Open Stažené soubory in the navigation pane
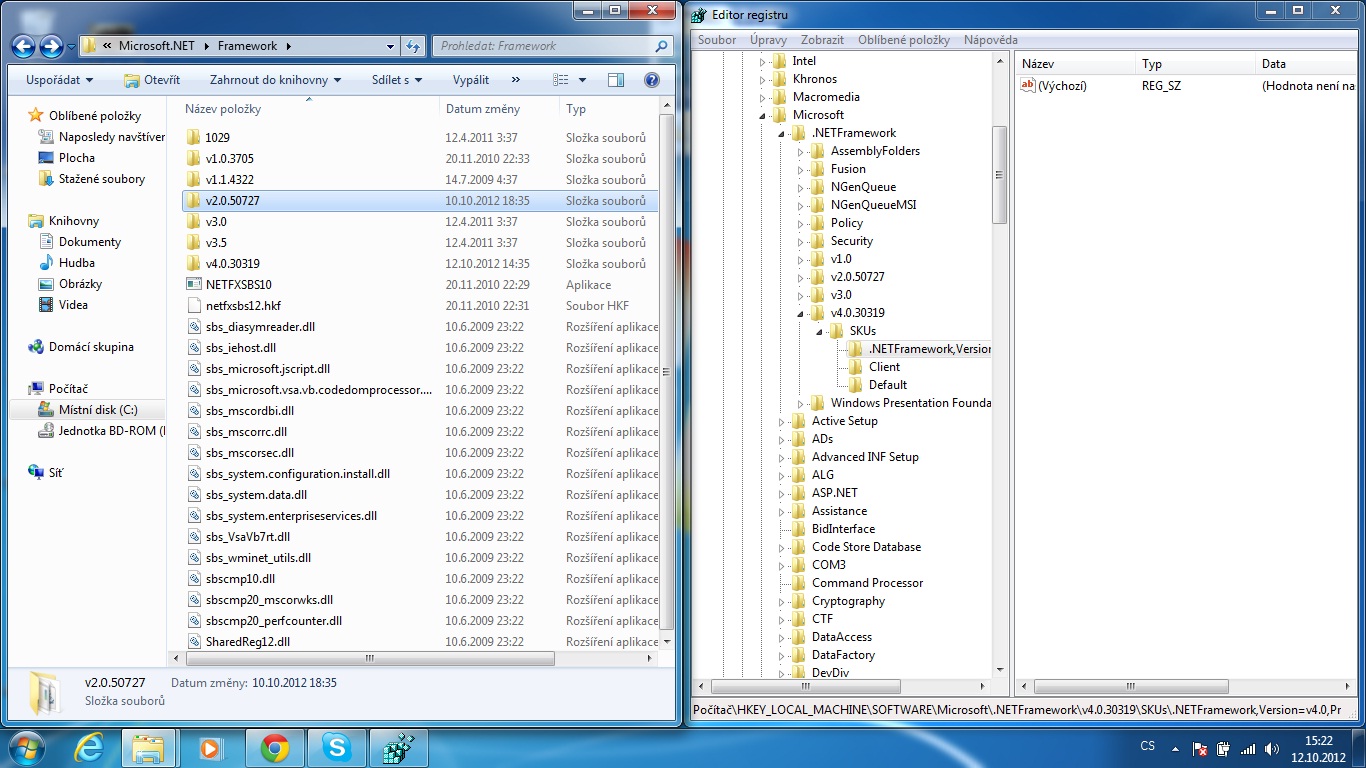Image resolution: width=1366 pixels, height=768 pixels. click(x=101, y=179)
